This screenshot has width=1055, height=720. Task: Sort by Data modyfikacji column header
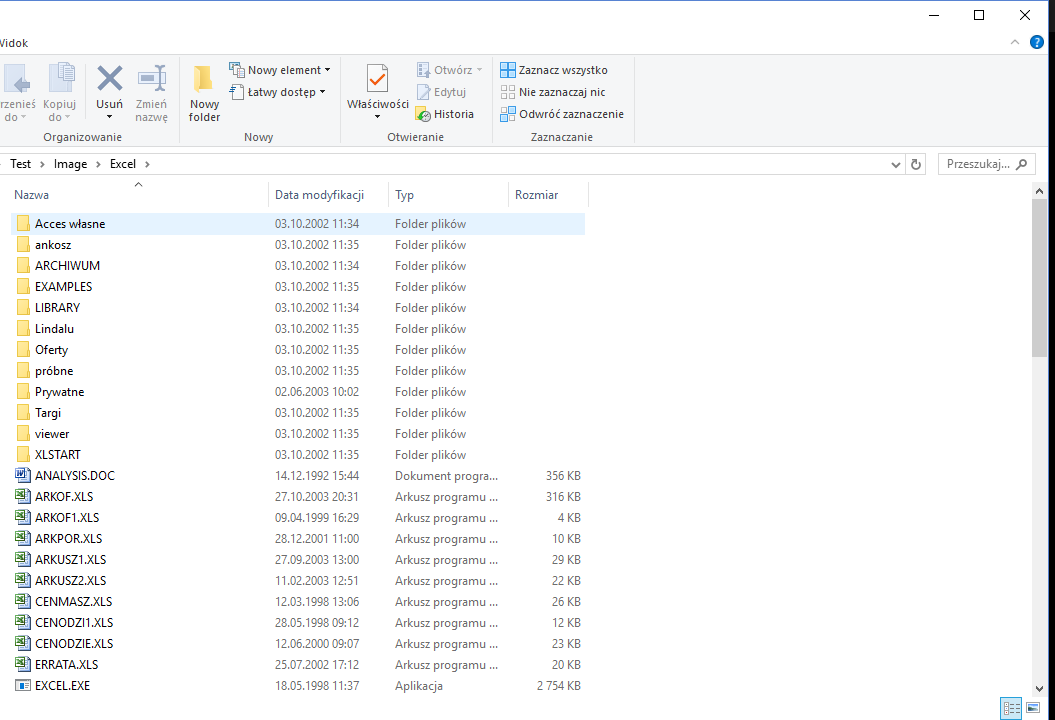pyautogui.click(x=318, y=195)
